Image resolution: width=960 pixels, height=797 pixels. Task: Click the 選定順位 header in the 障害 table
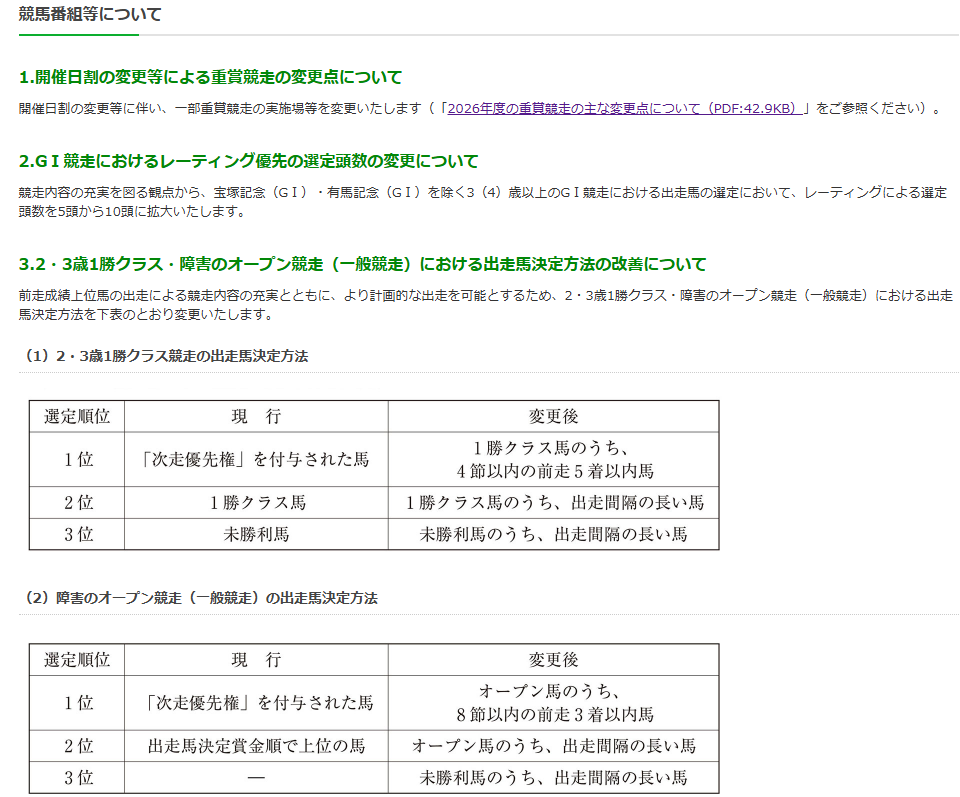77,660
